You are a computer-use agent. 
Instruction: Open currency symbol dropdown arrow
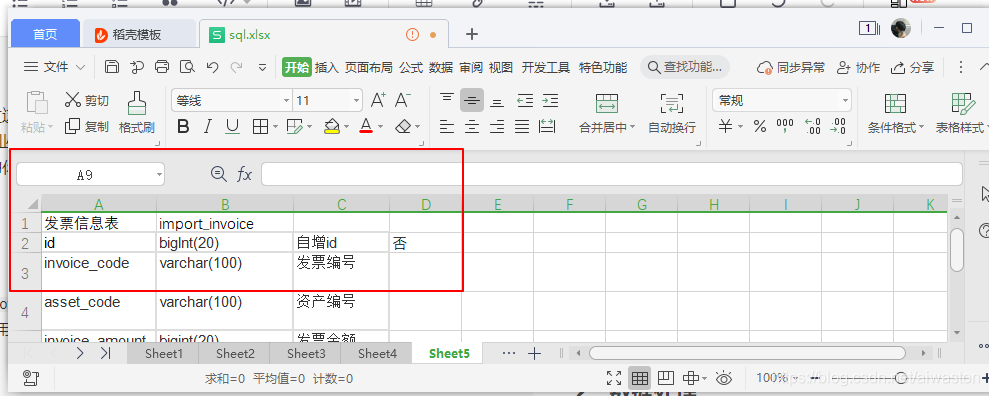pos(740,127)
